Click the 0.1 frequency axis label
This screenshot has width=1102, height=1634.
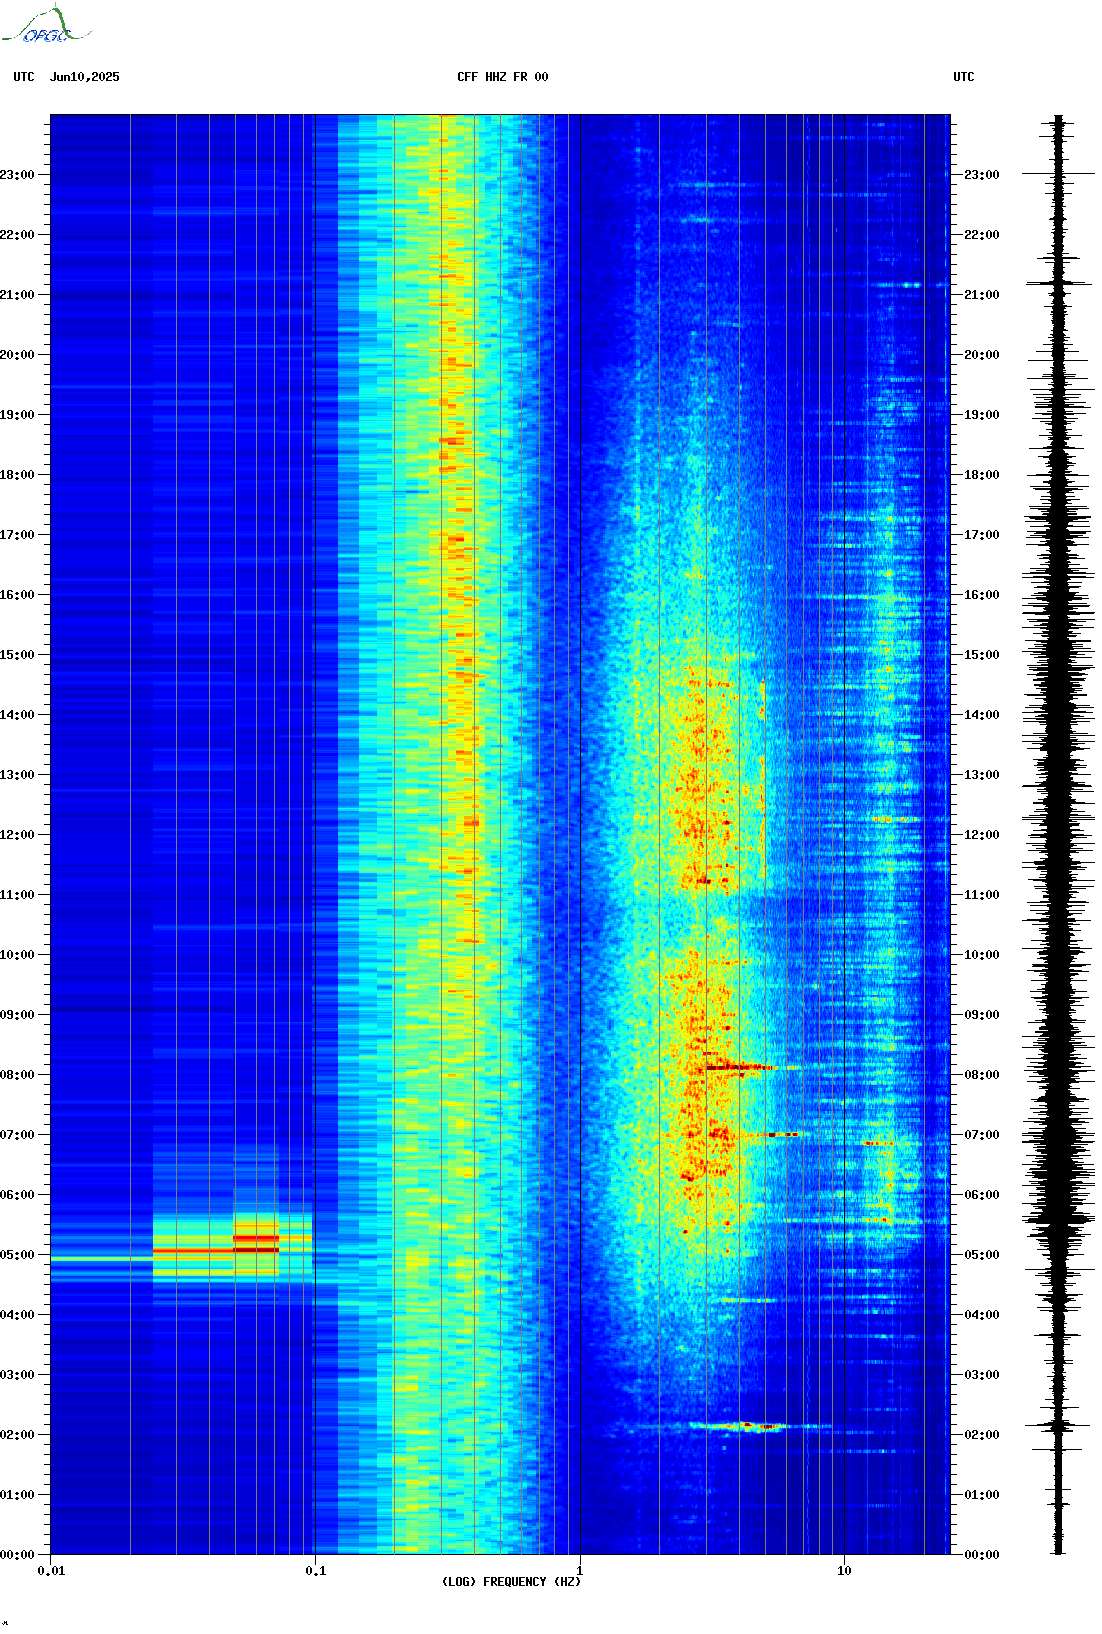315,1571
